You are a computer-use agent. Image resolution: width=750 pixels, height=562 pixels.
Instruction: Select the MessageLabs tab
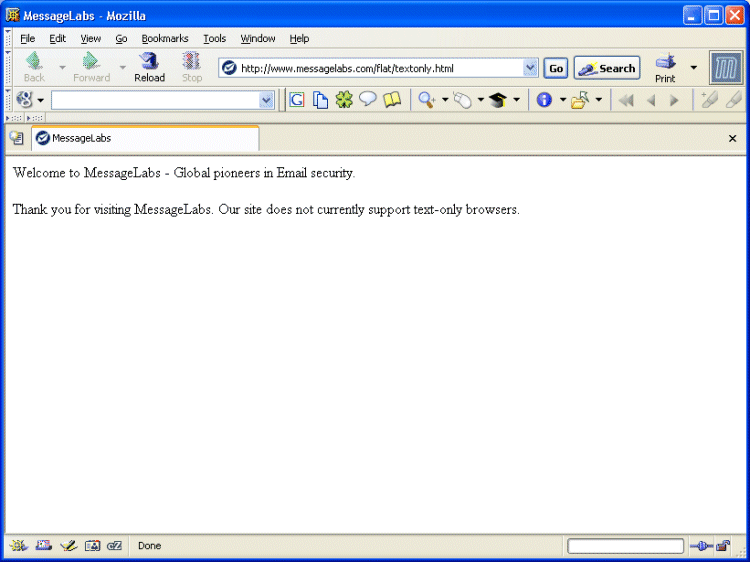[145, 139]
